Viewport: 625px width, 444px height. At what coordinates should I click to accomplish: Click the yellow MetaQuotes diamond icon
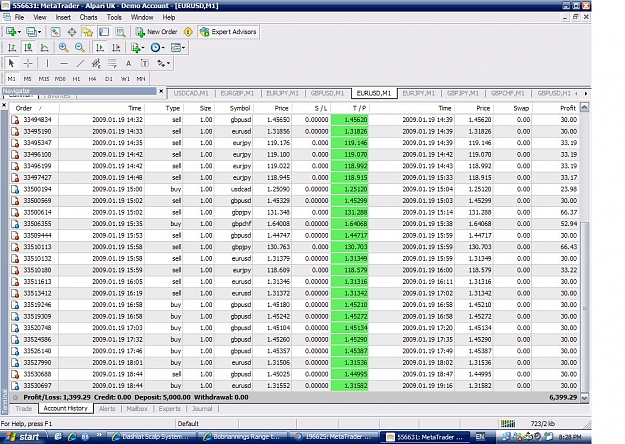[x=188, y=32]
